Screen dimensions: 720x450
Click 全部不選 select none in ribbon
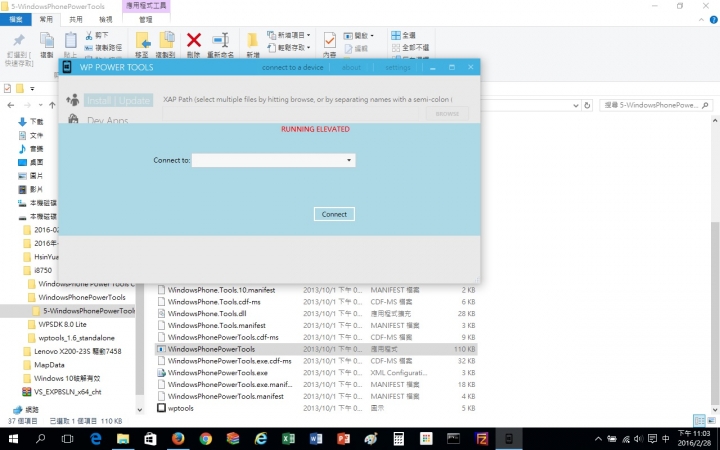pos(410,48)
